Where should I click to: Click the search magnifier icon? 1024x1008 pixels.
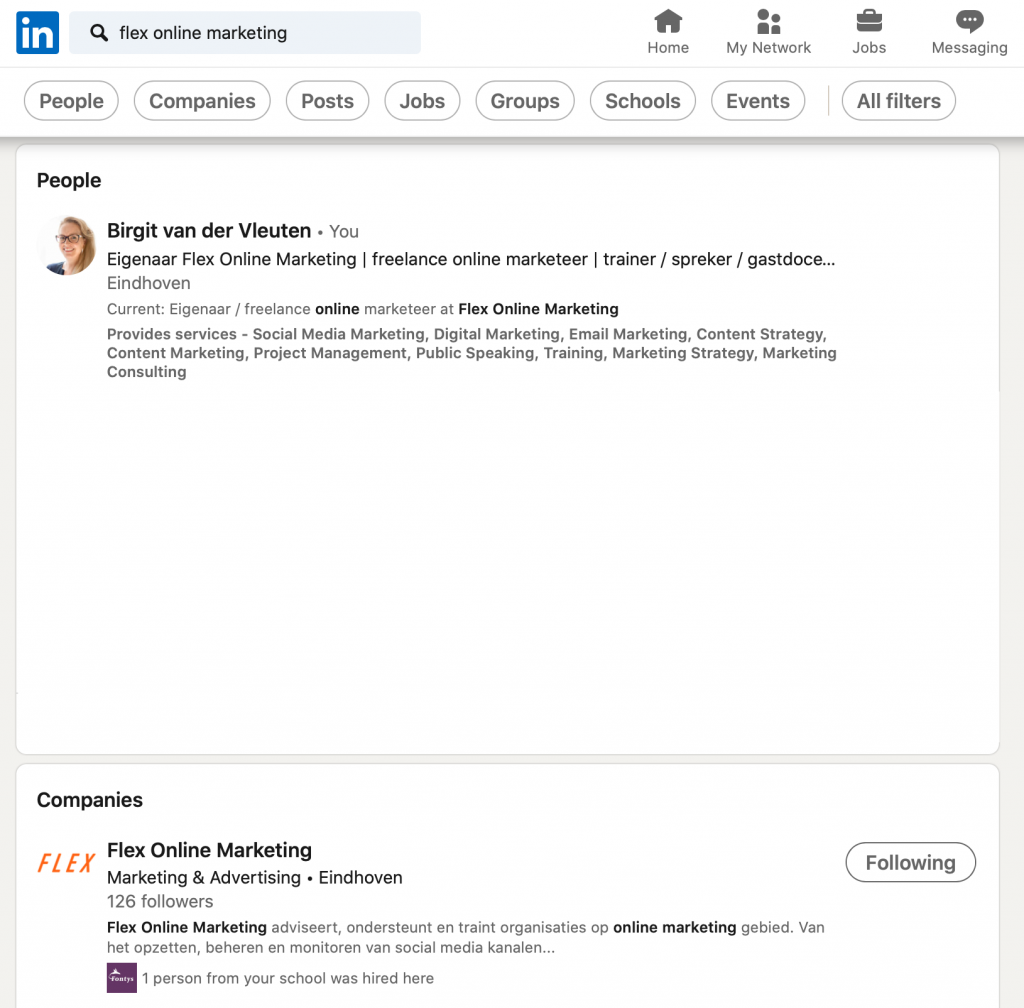click(99, 33)
